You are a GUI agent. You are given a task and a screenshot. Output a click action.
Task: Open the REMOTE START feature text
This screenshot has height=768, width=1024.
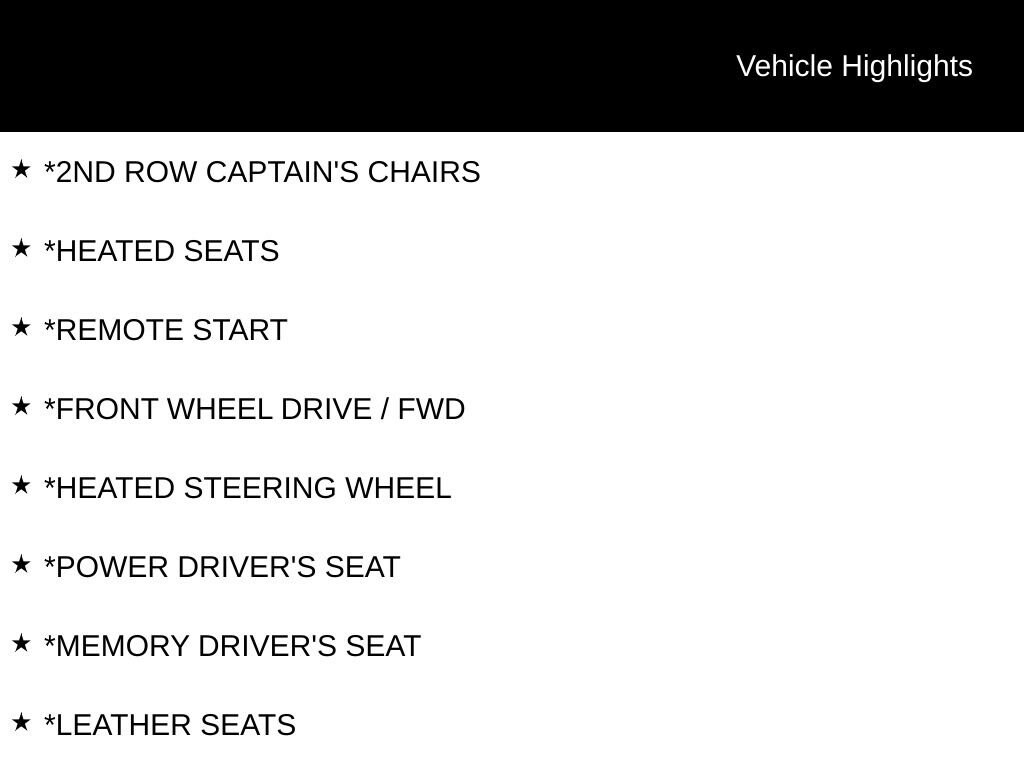coord(171,330)
